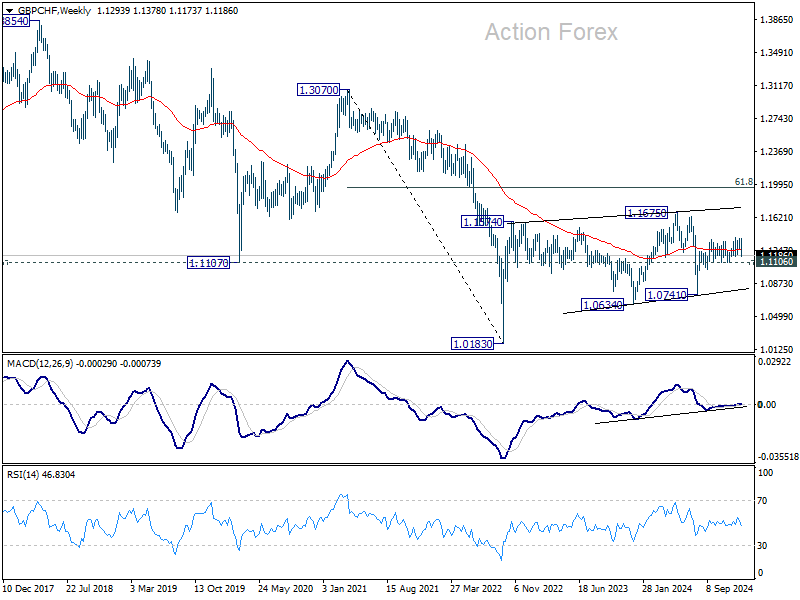800x600 pixels.
Task: Click the RSI(14) indicator title
Action: pyautogui.click(x=22, y=474)
